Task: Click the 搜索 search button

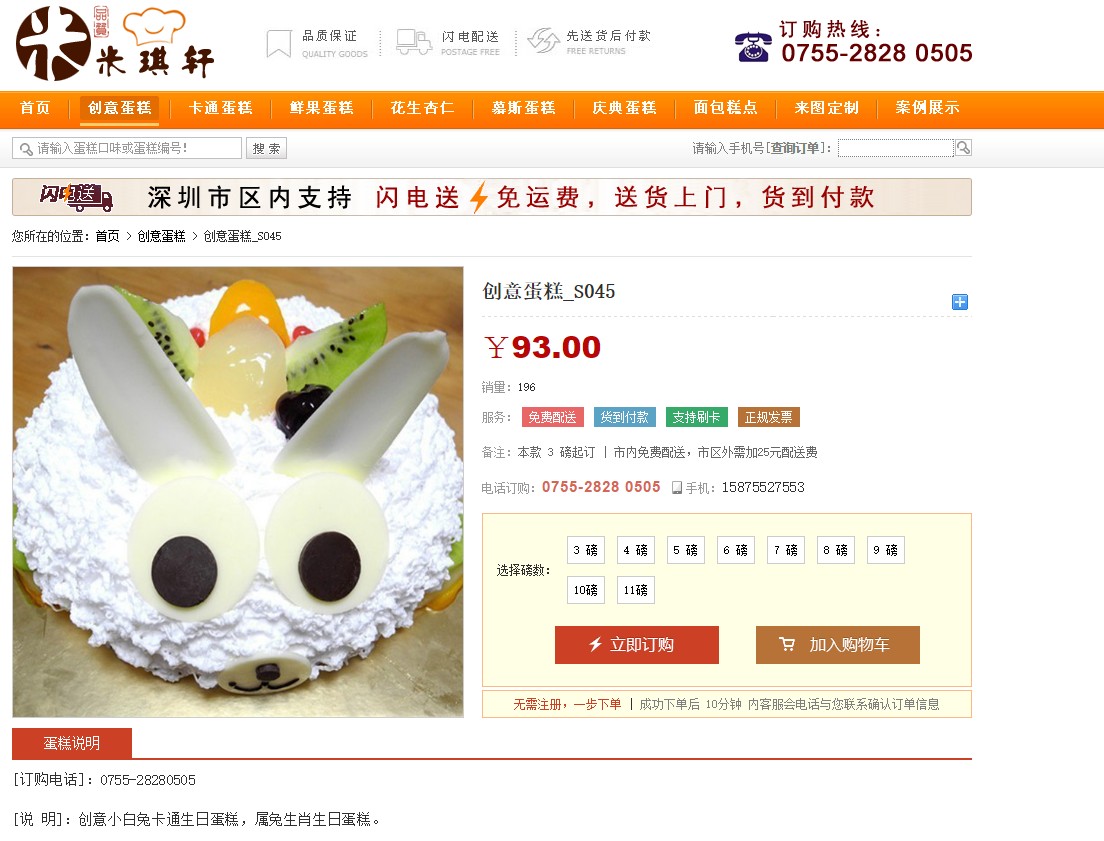Action: tap(267, 149)
